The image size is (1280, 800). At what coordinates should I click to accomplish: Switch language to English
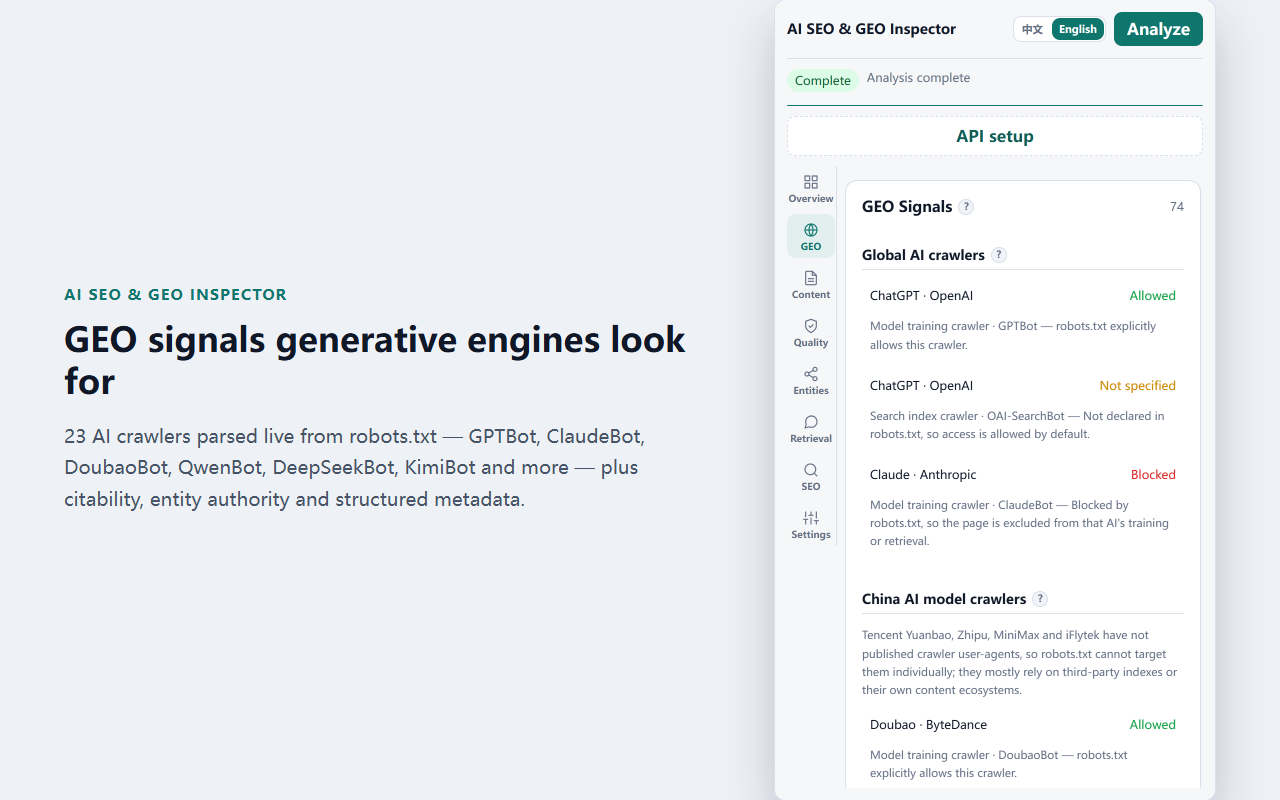(x=1078, y=29)
